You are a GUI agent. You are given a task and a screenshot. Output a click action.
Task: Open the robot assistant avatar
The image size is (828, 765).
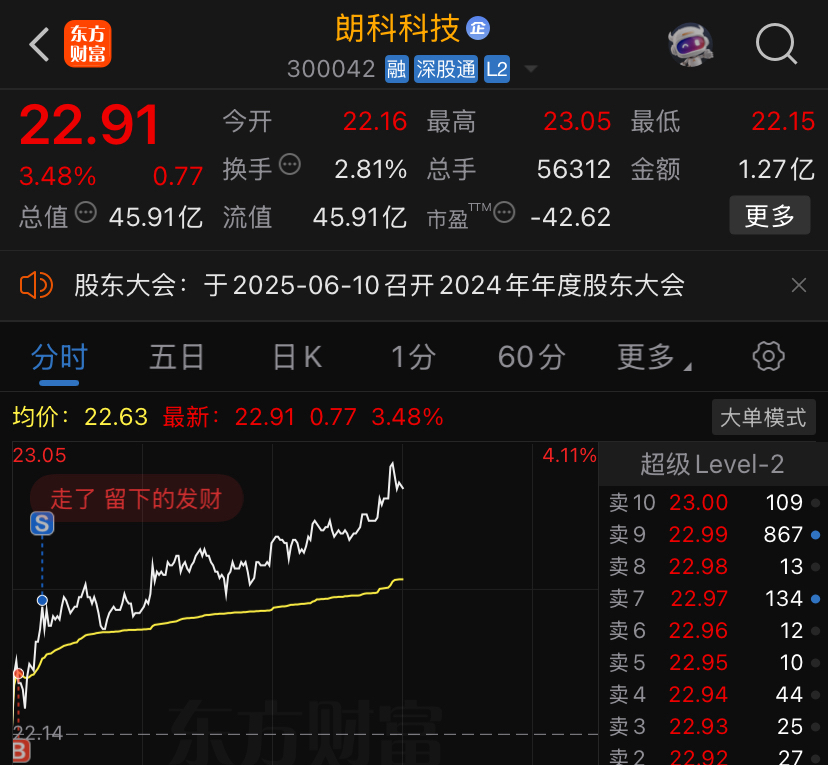[690, 44]
